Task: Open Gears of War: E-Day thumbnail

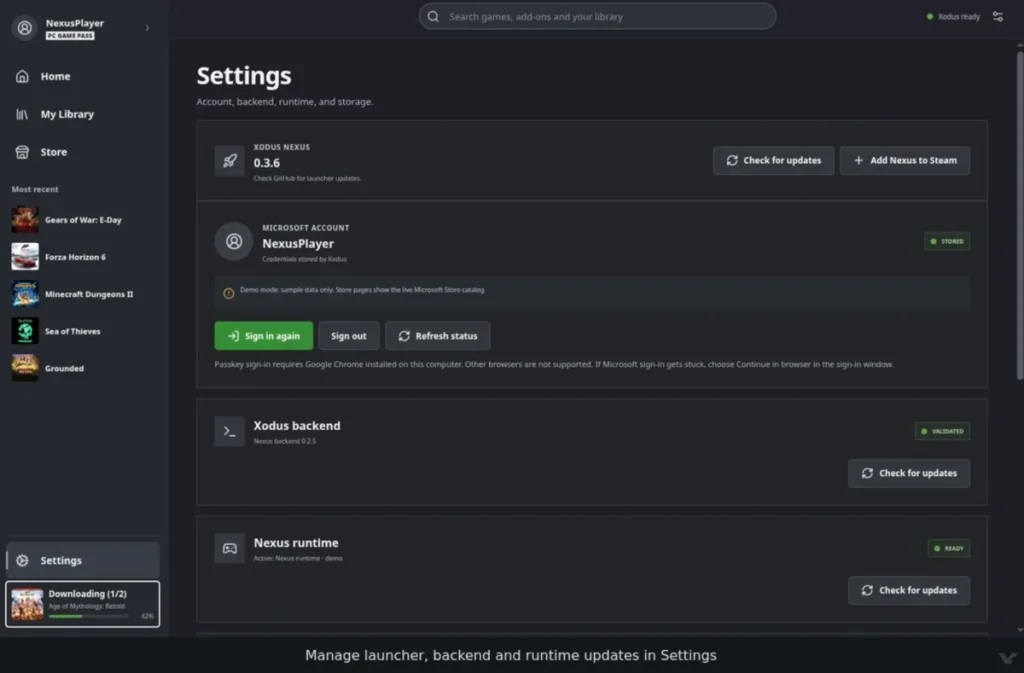Action: [25, 219]
